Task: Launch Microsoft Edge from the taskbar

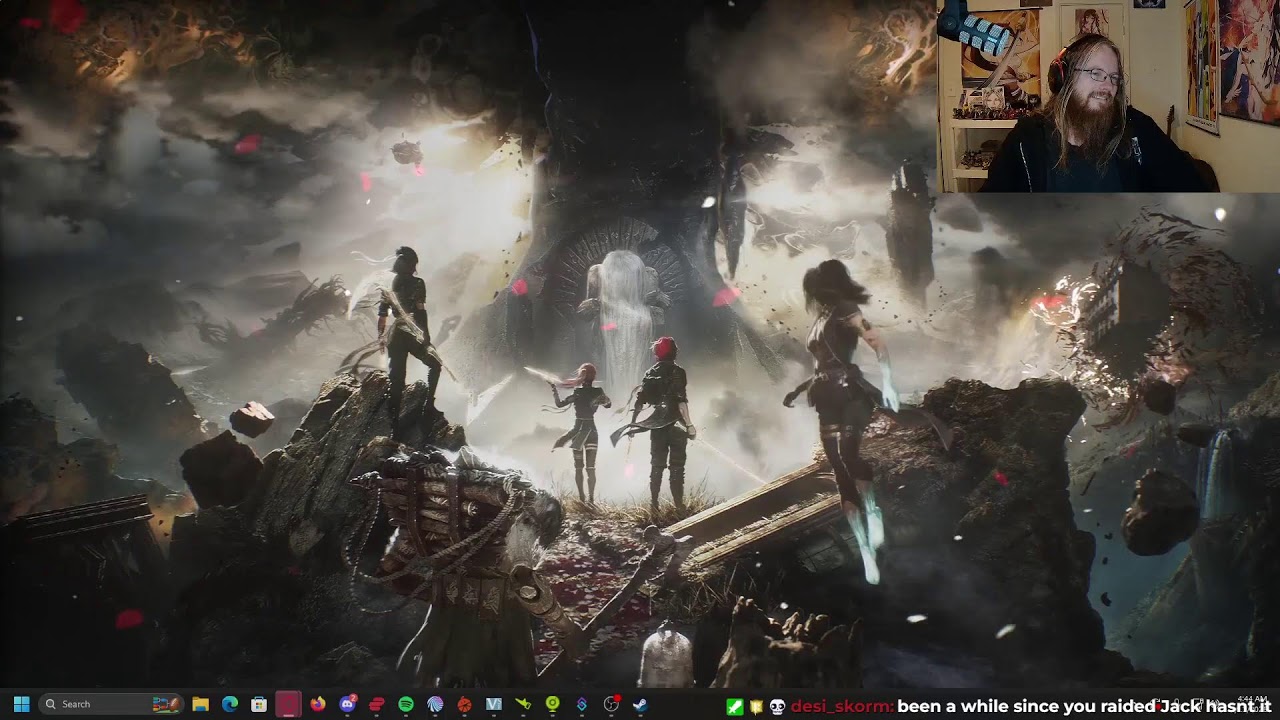Action: click(229, 704)
